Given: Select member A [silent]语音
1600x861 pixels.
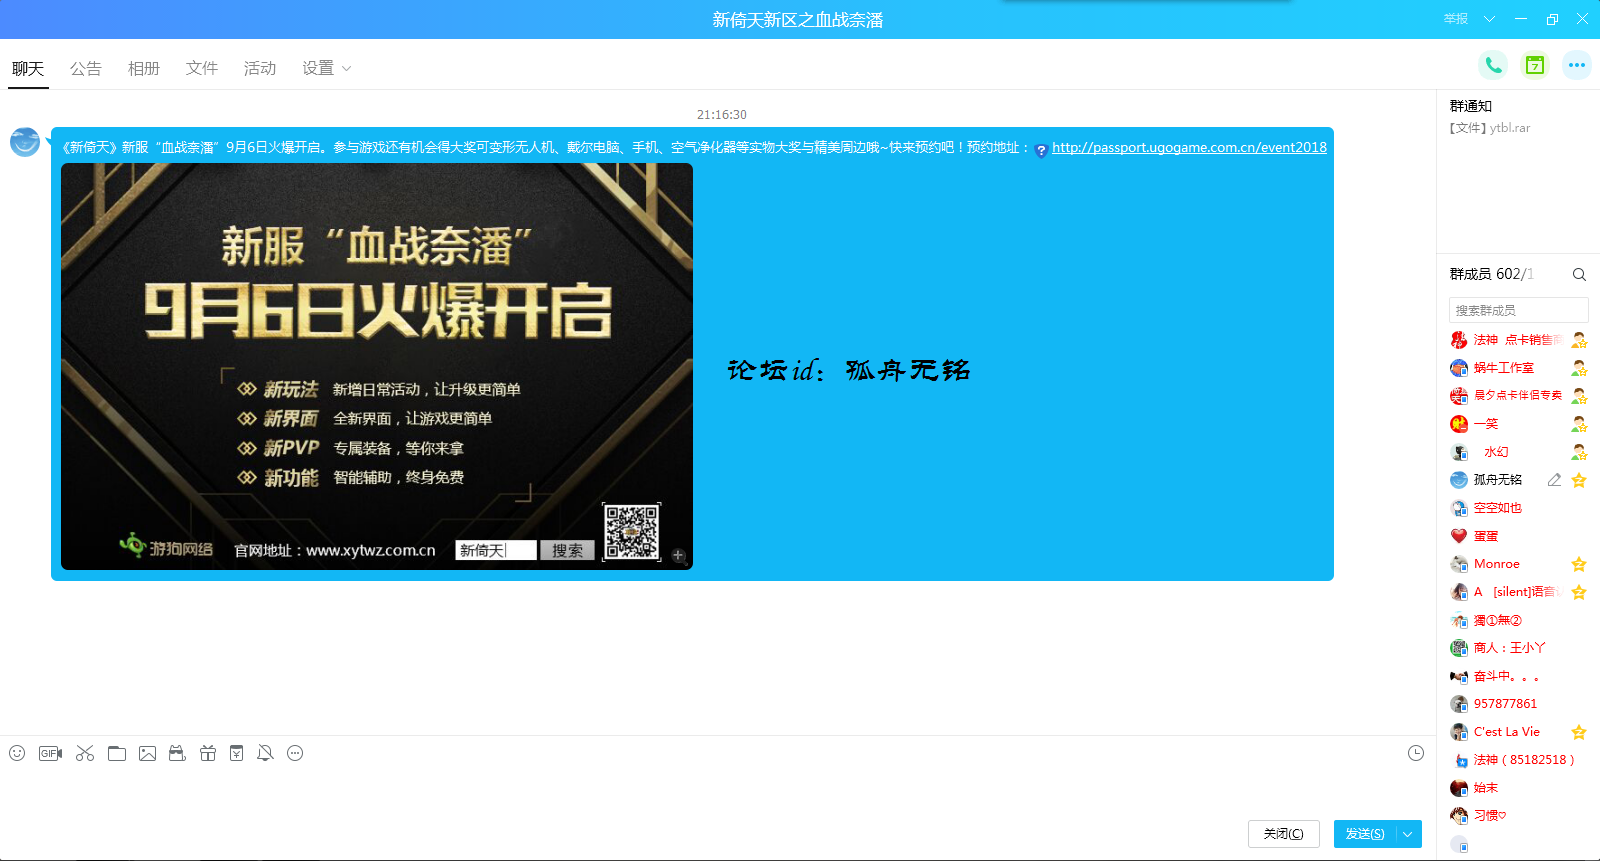Looking at the screenshot, I should [x=1518, y=592].
